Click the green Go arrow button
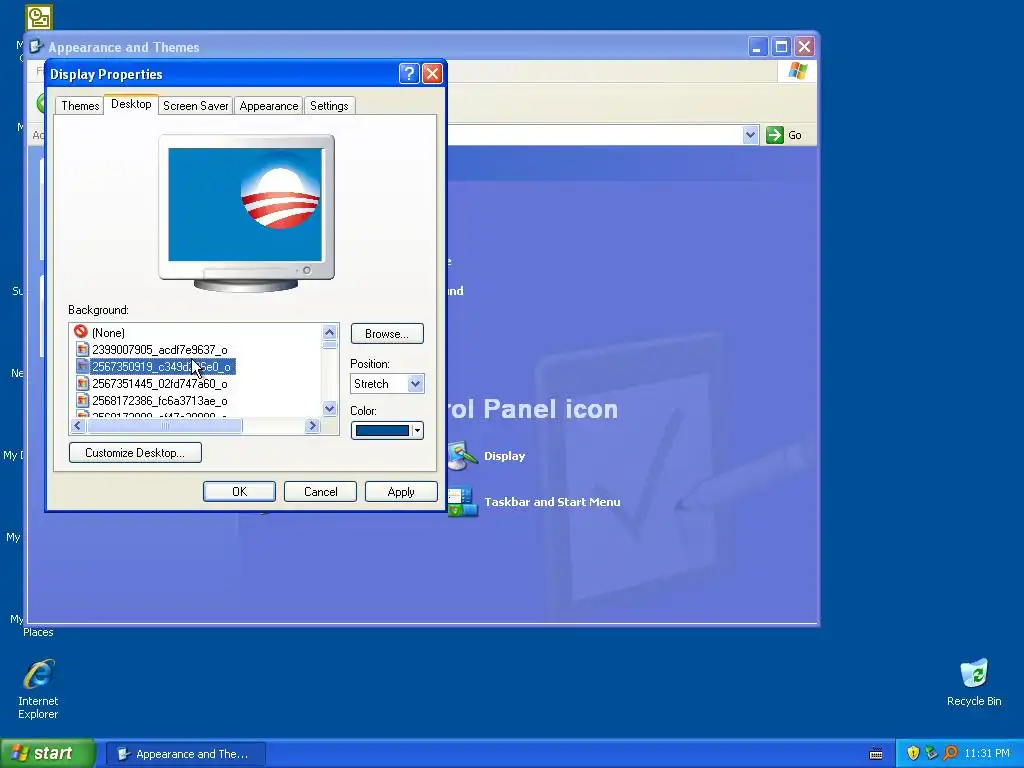Screen dimensions: 1024x768 point(775,135)
